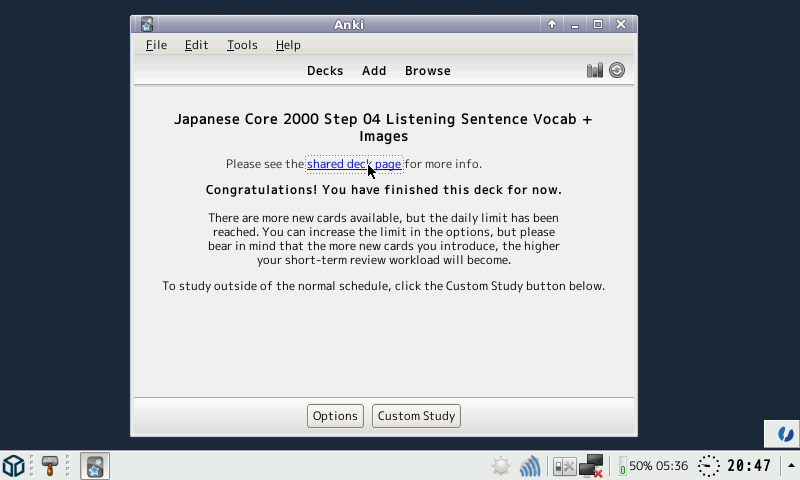Minimize the Anki window
This screenshot has width=800, height=480.
coord(575,24)
